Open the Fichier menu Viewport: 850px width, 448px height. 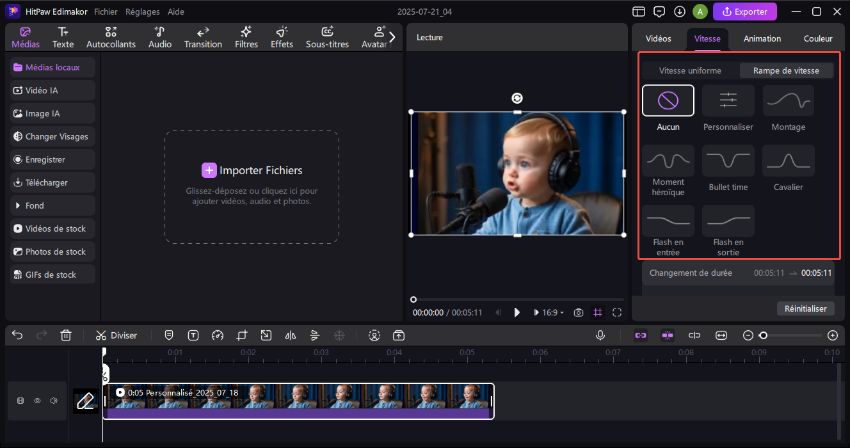pyautogui.click(x=106, y=11)
